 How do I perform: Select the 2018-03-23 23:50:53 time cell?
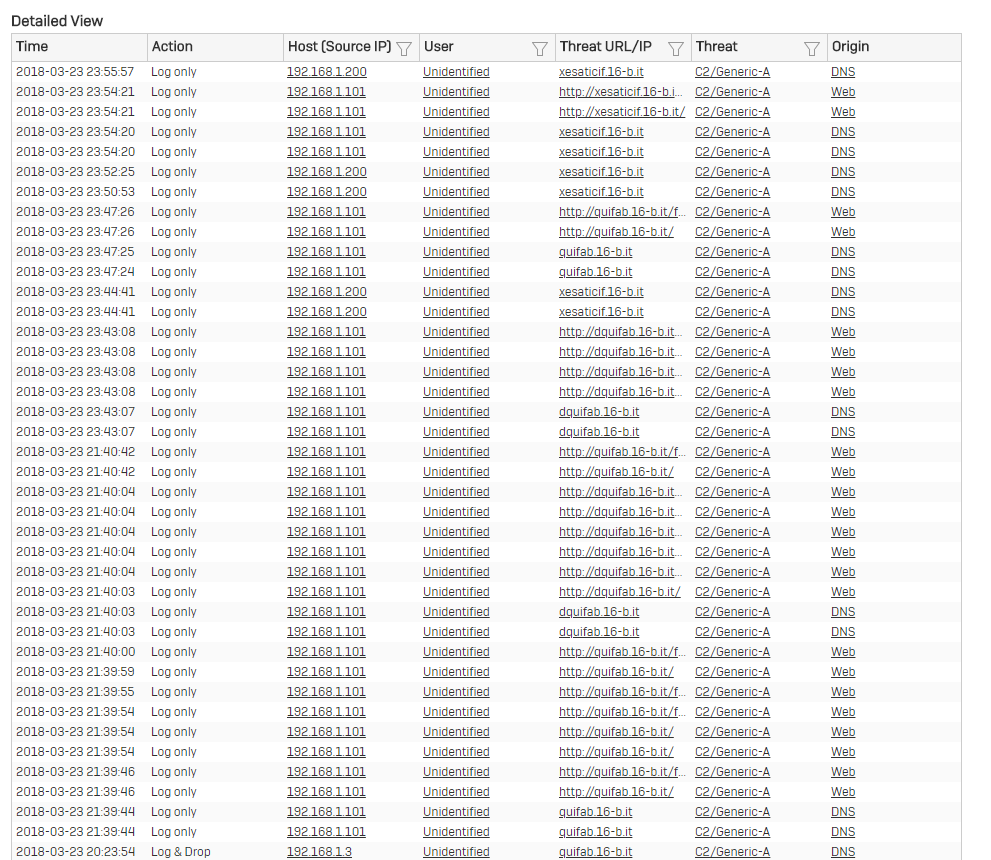(x=75, y=192)
